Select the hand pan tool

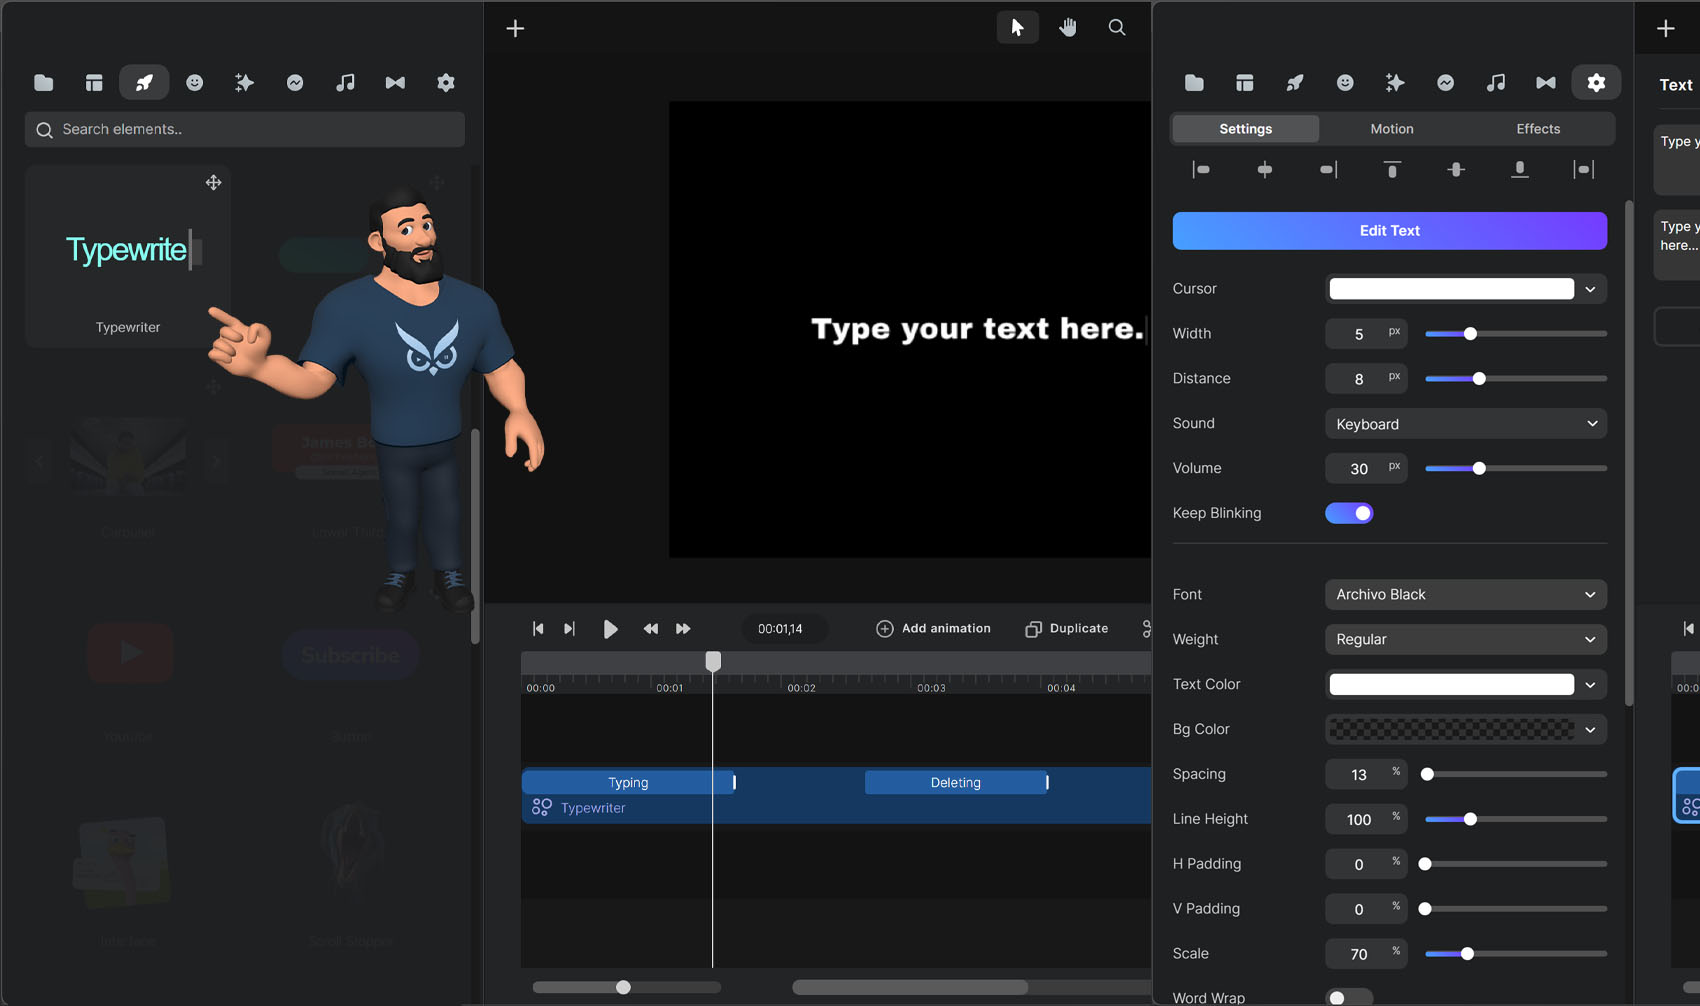click(x=1068, y=28)
